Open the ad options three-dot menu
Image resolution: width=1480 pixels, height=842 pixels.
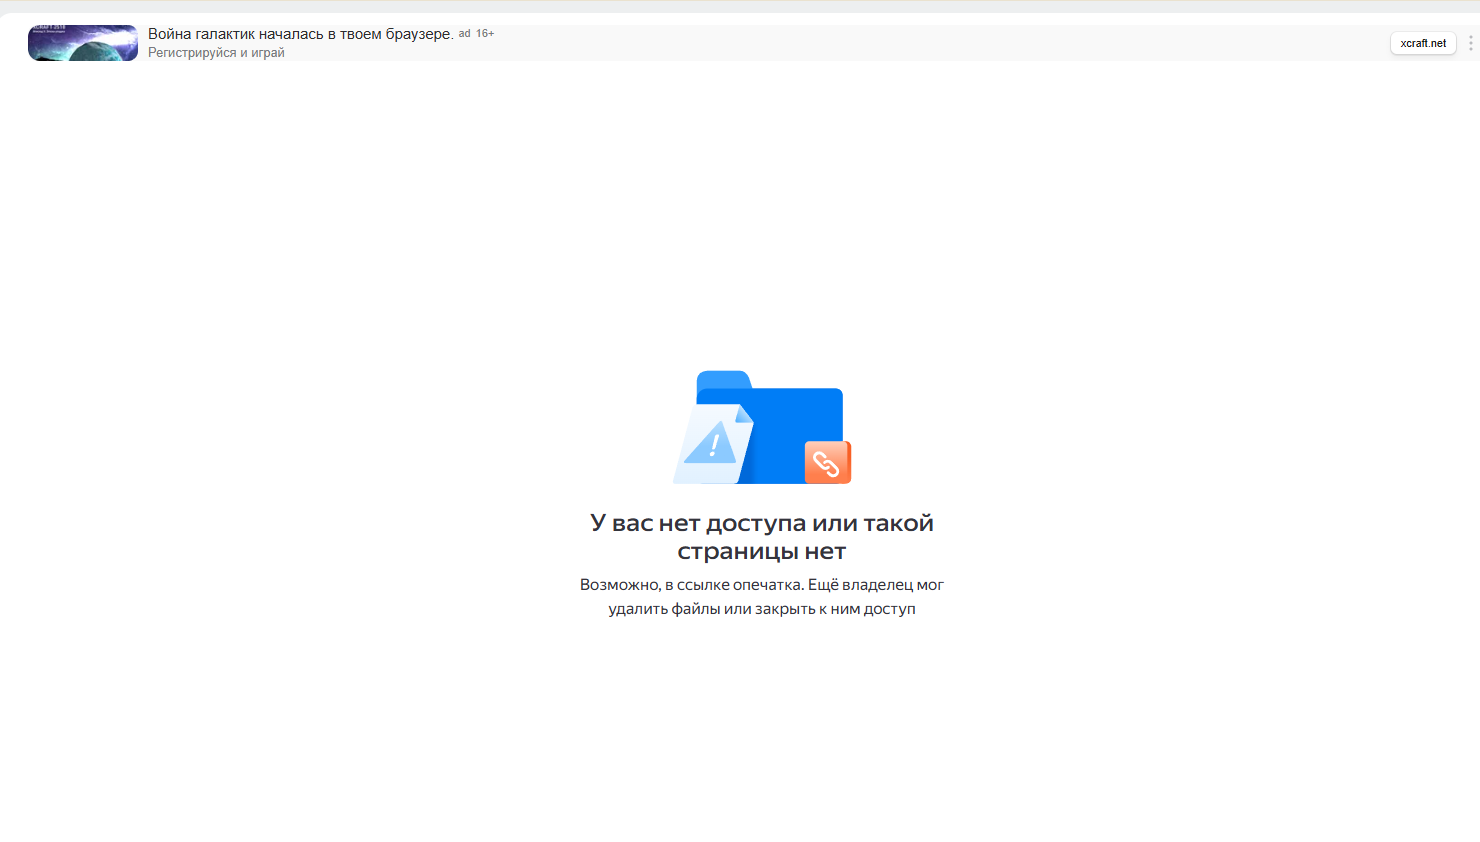tap(1470, 43)
